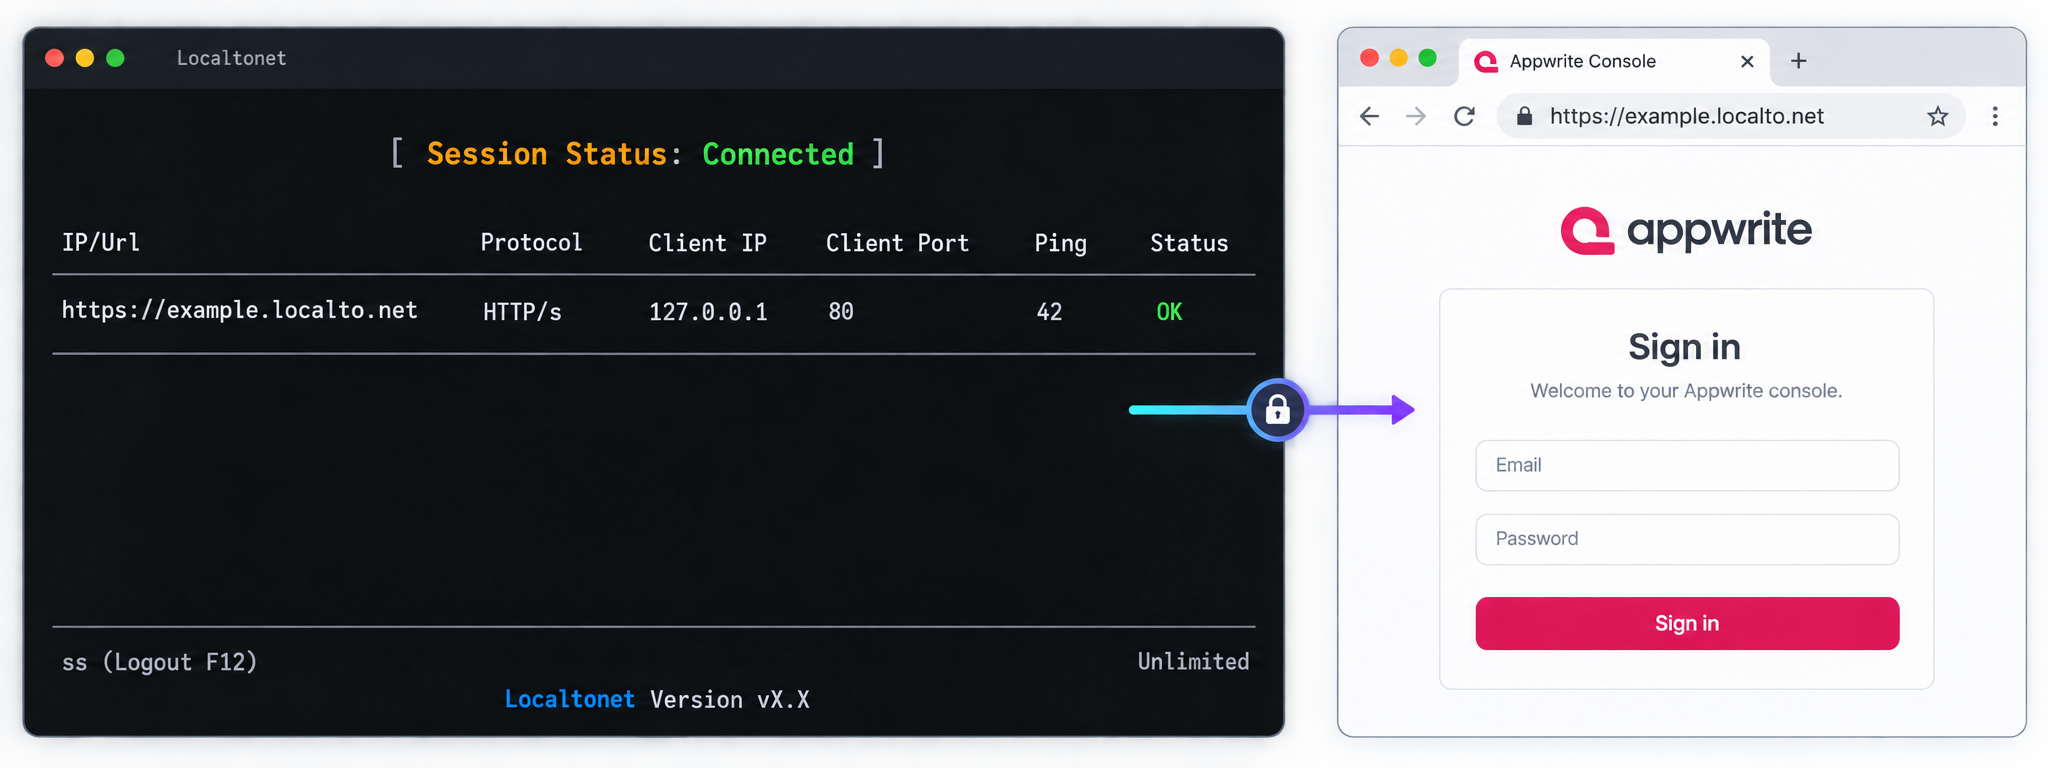2048x768 pixels.
Task: Close the browser window with red button
Action: click(x=1370, y=58)
